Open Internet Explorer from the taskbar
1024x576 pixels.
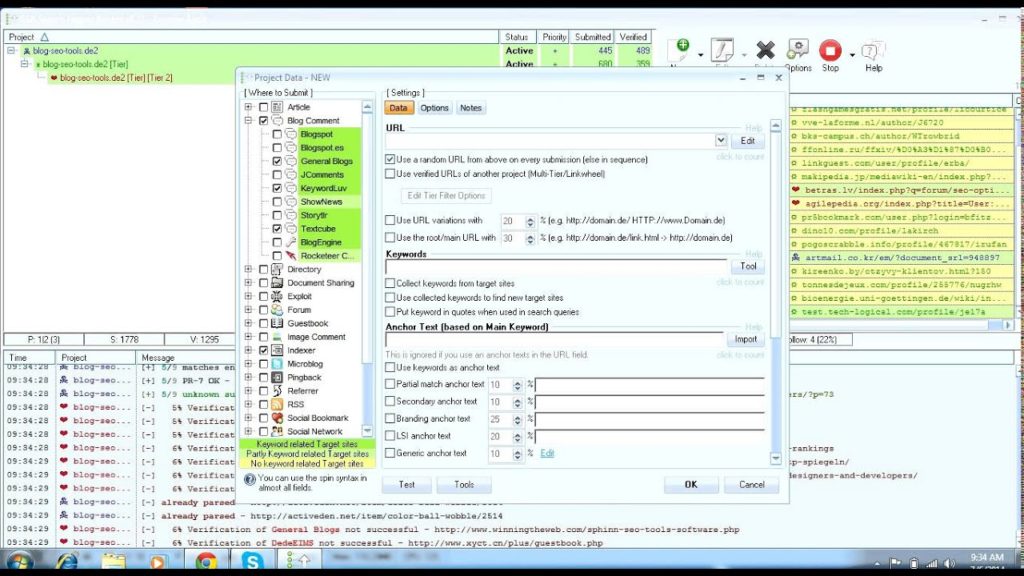[x=67, y=561]
